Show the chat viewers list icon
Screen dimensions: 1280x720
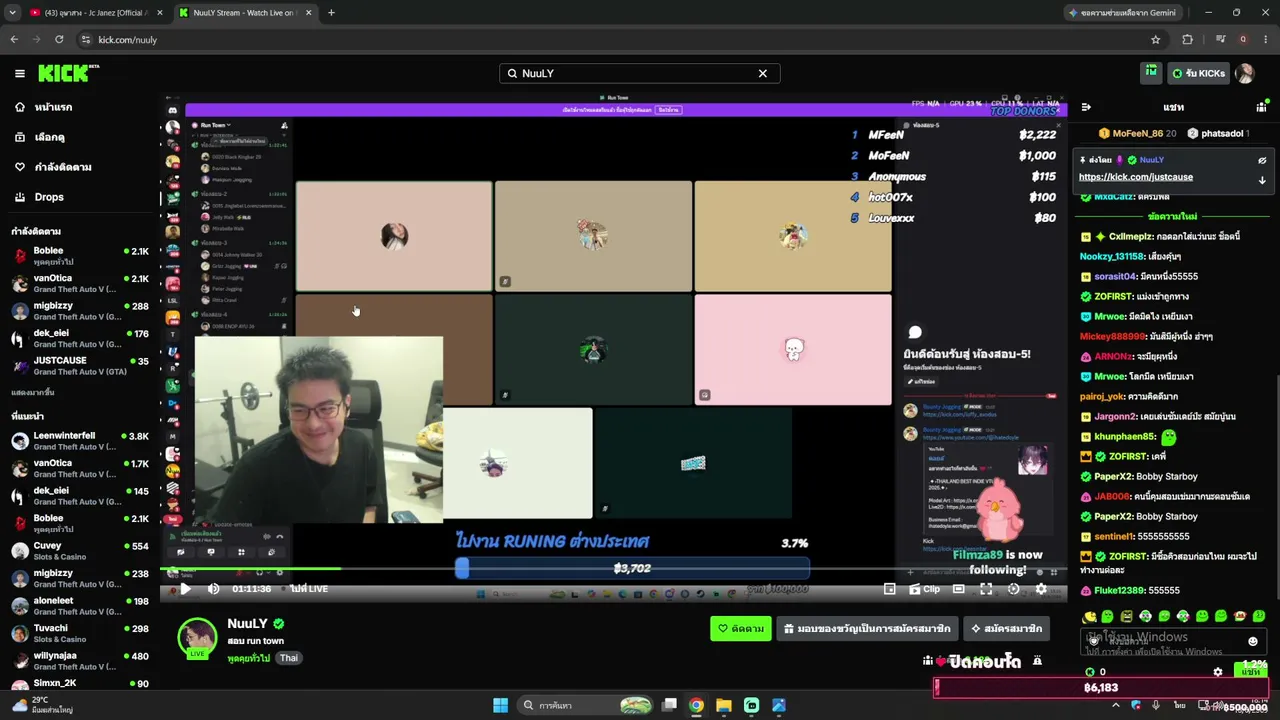click(1261, 107)
